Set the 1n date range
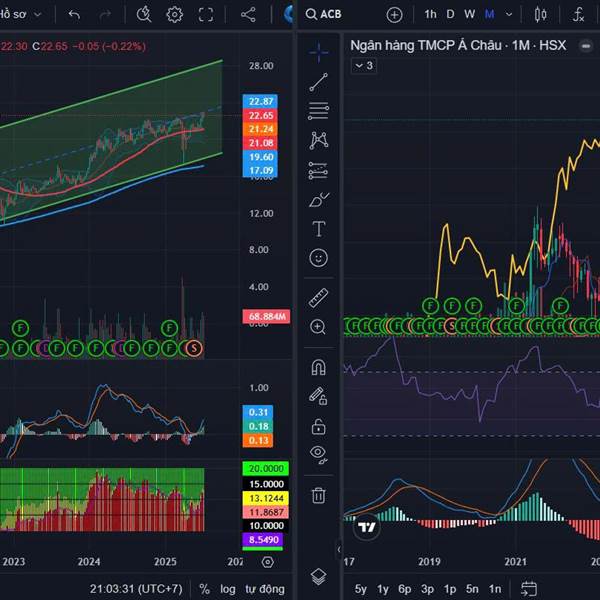This screenshot has width=600, height=600. [495, 589]
